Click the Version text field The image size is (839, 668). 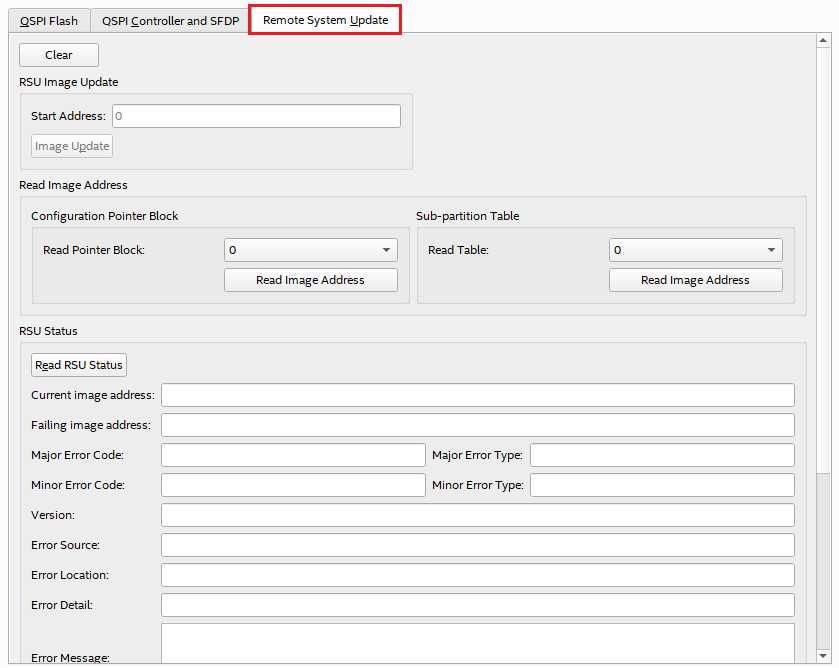(x=477, y=515)
